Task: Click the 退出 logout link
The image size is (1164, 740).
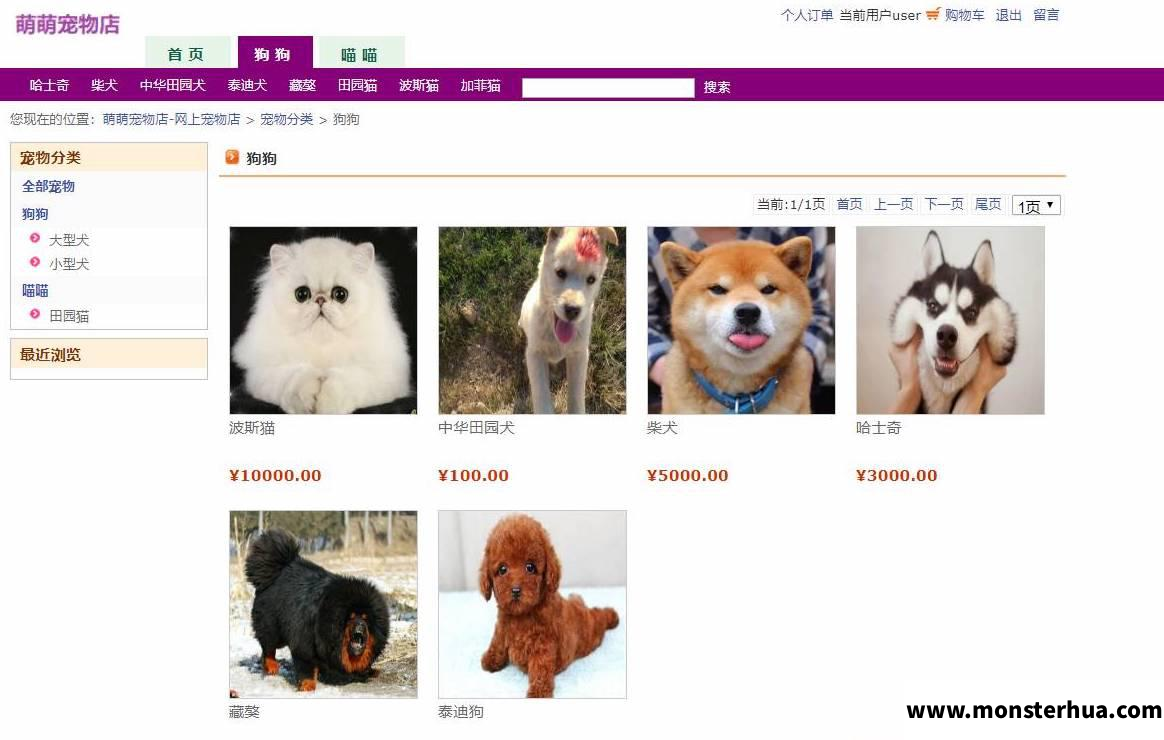Action: pos(1008,15)
